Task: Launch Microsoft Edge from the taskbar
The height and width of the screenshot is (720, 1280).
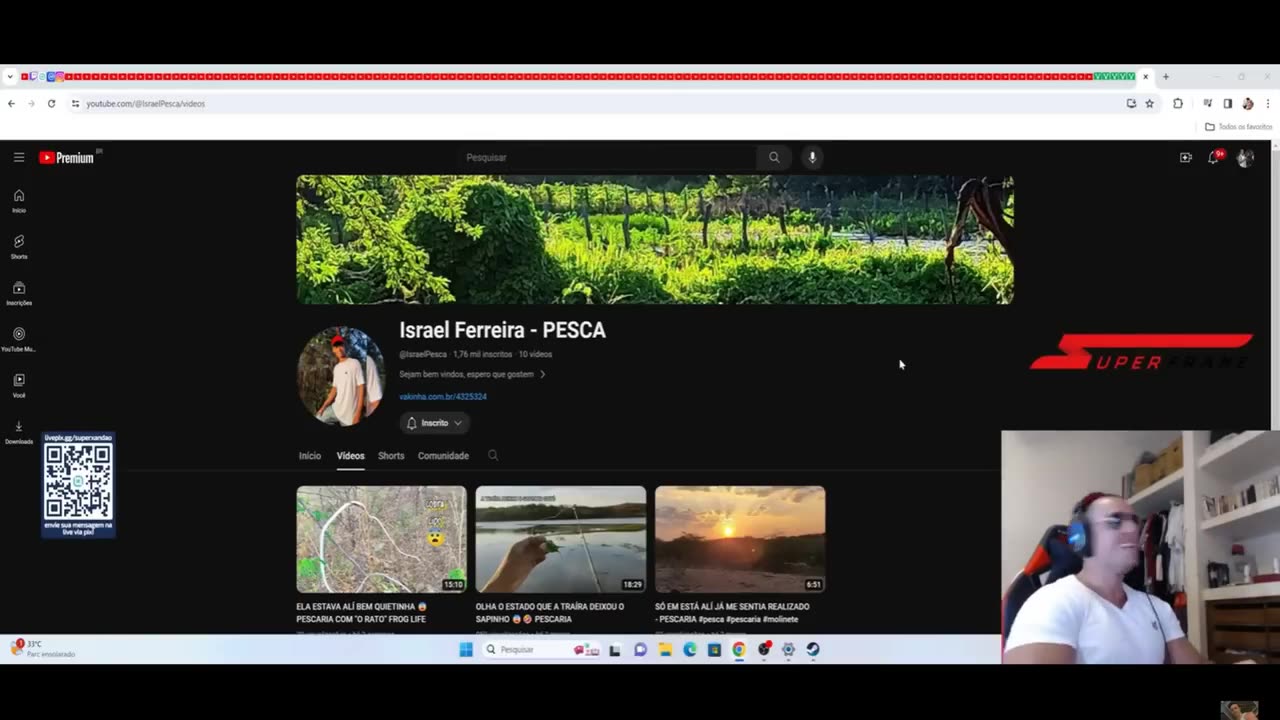Action: 690,649
